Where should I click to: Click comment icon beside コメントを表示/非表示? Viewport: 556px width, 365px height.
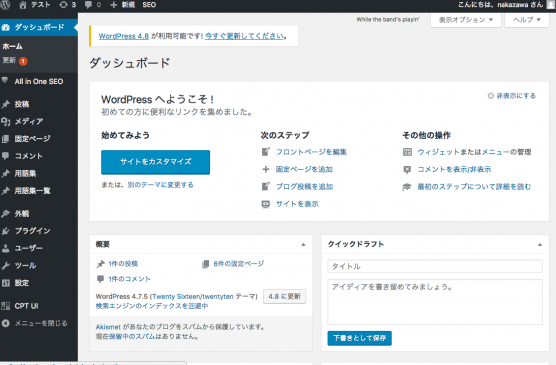tap(407, 170)
